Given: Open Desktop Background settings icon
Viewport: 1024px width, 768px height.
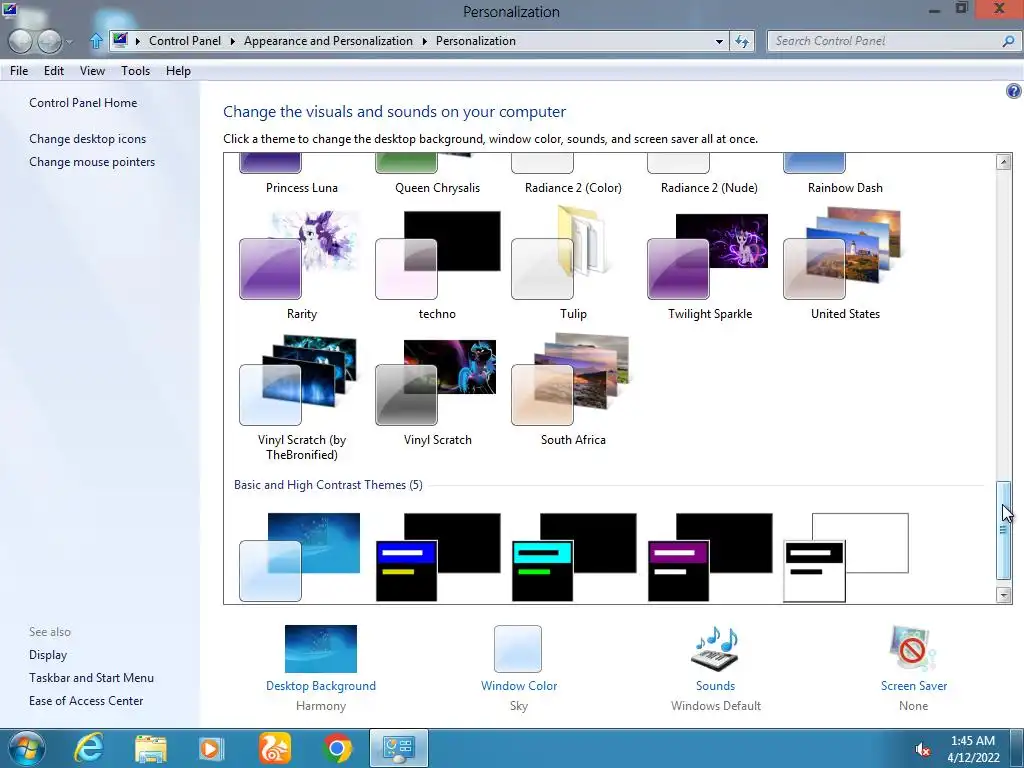Looking at the screenshot, I should coord(321,648).
